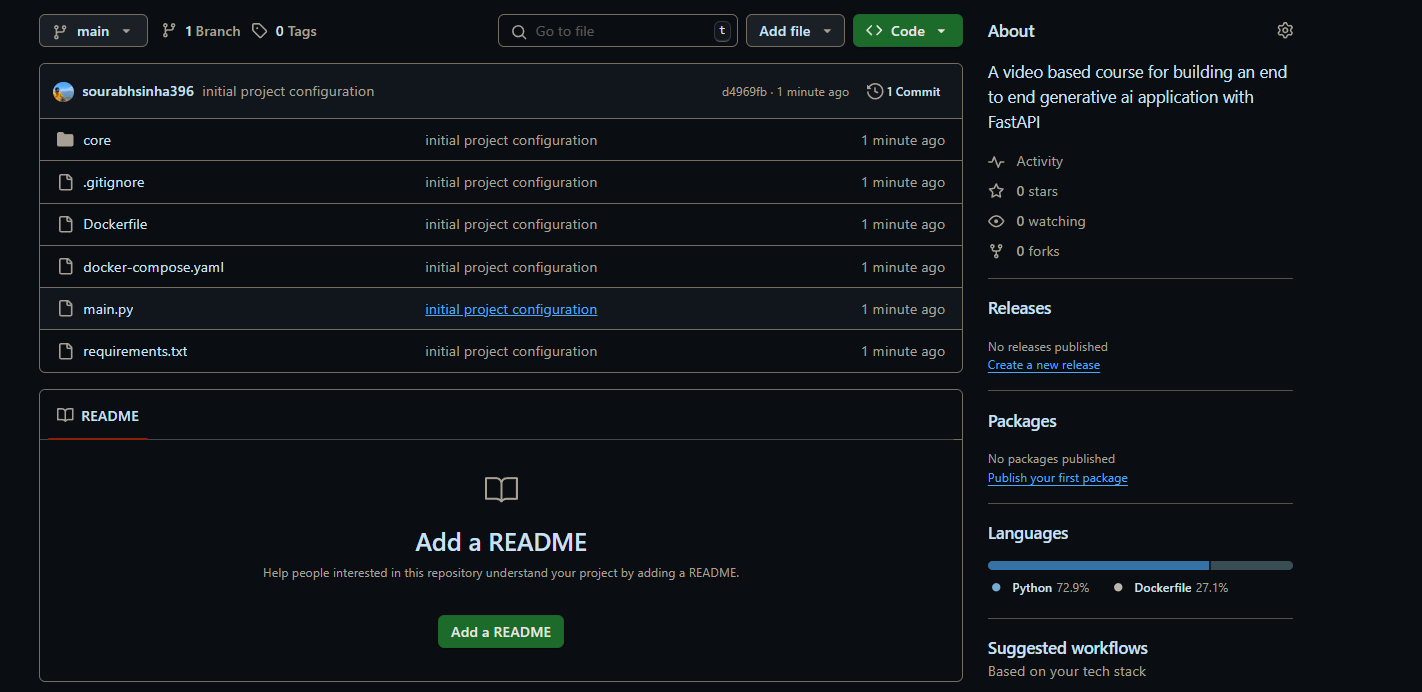The height and width of the screenshot is (692, 1422).
Task: Click the main.py file icon
Action: click(x=66, y=309)
